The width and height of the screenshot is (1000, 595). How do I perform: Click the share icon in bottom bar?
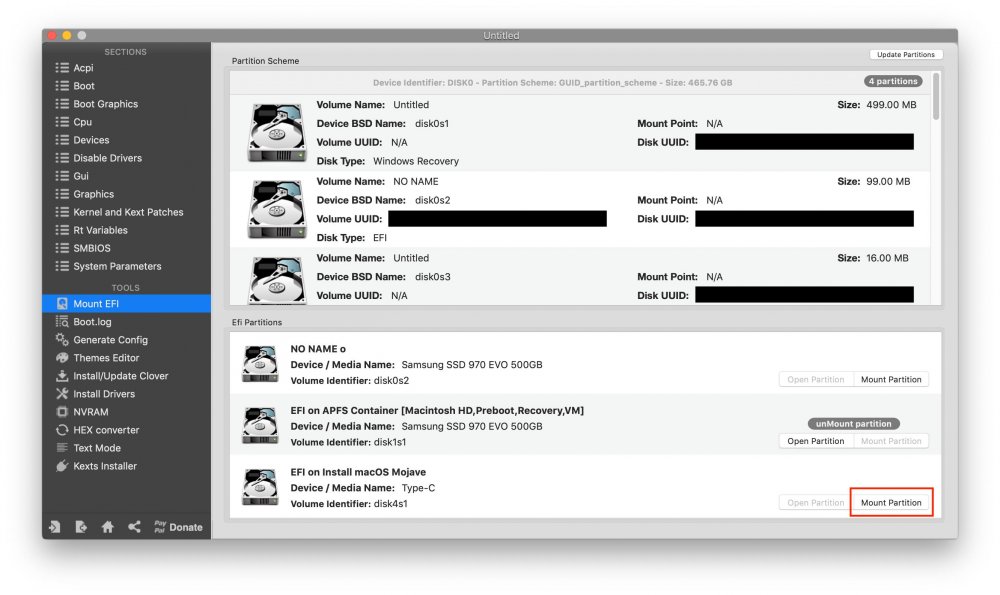pyautogui.click(x=134, y=527)
